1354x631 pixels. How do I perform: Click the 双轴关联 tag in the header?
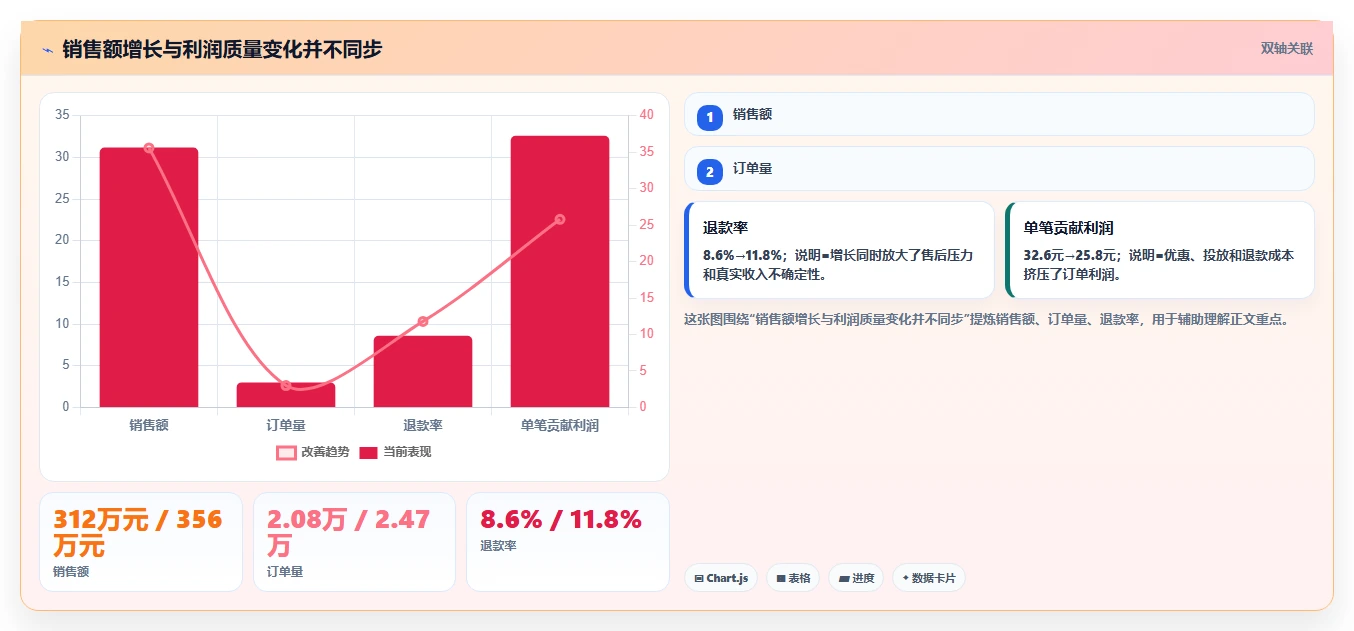pos(1287,48)
